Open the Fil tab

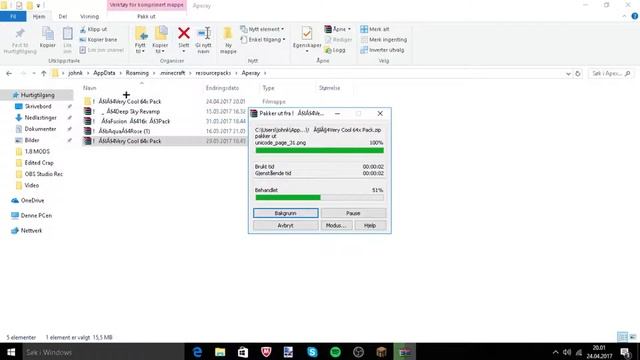tap(13, 16)
